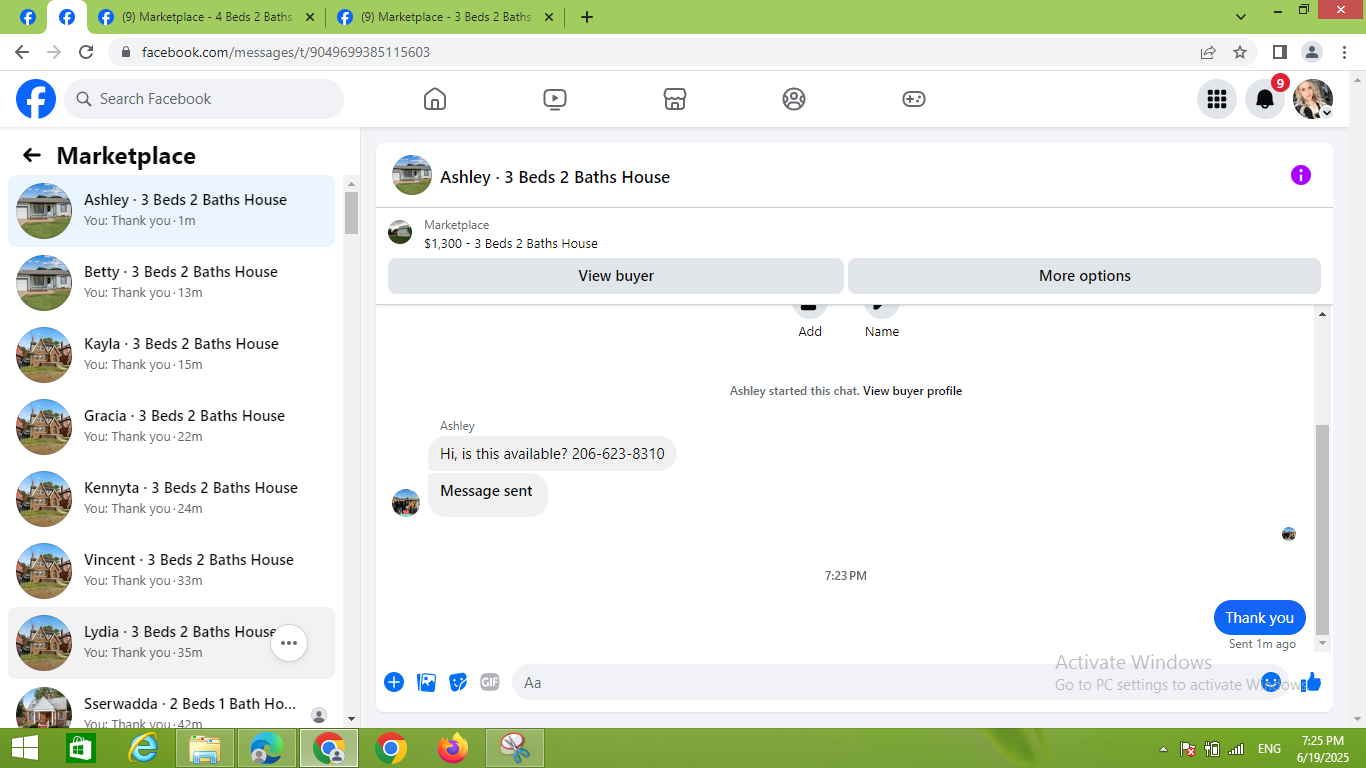Open the Gaming controller icon
This screenshot has width=1366, height=768.
tap(914, 99)
